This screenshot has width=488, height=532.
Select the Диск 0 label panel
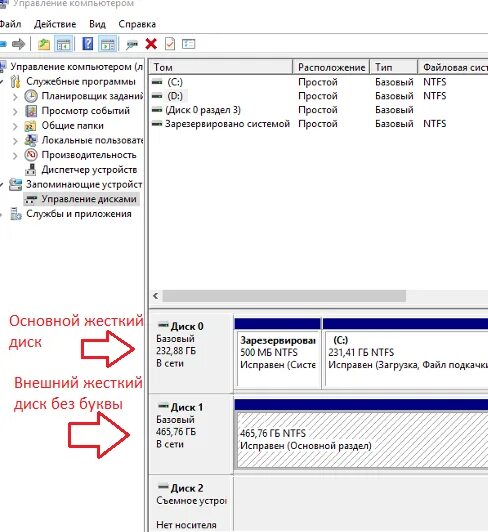pos(191,353)
